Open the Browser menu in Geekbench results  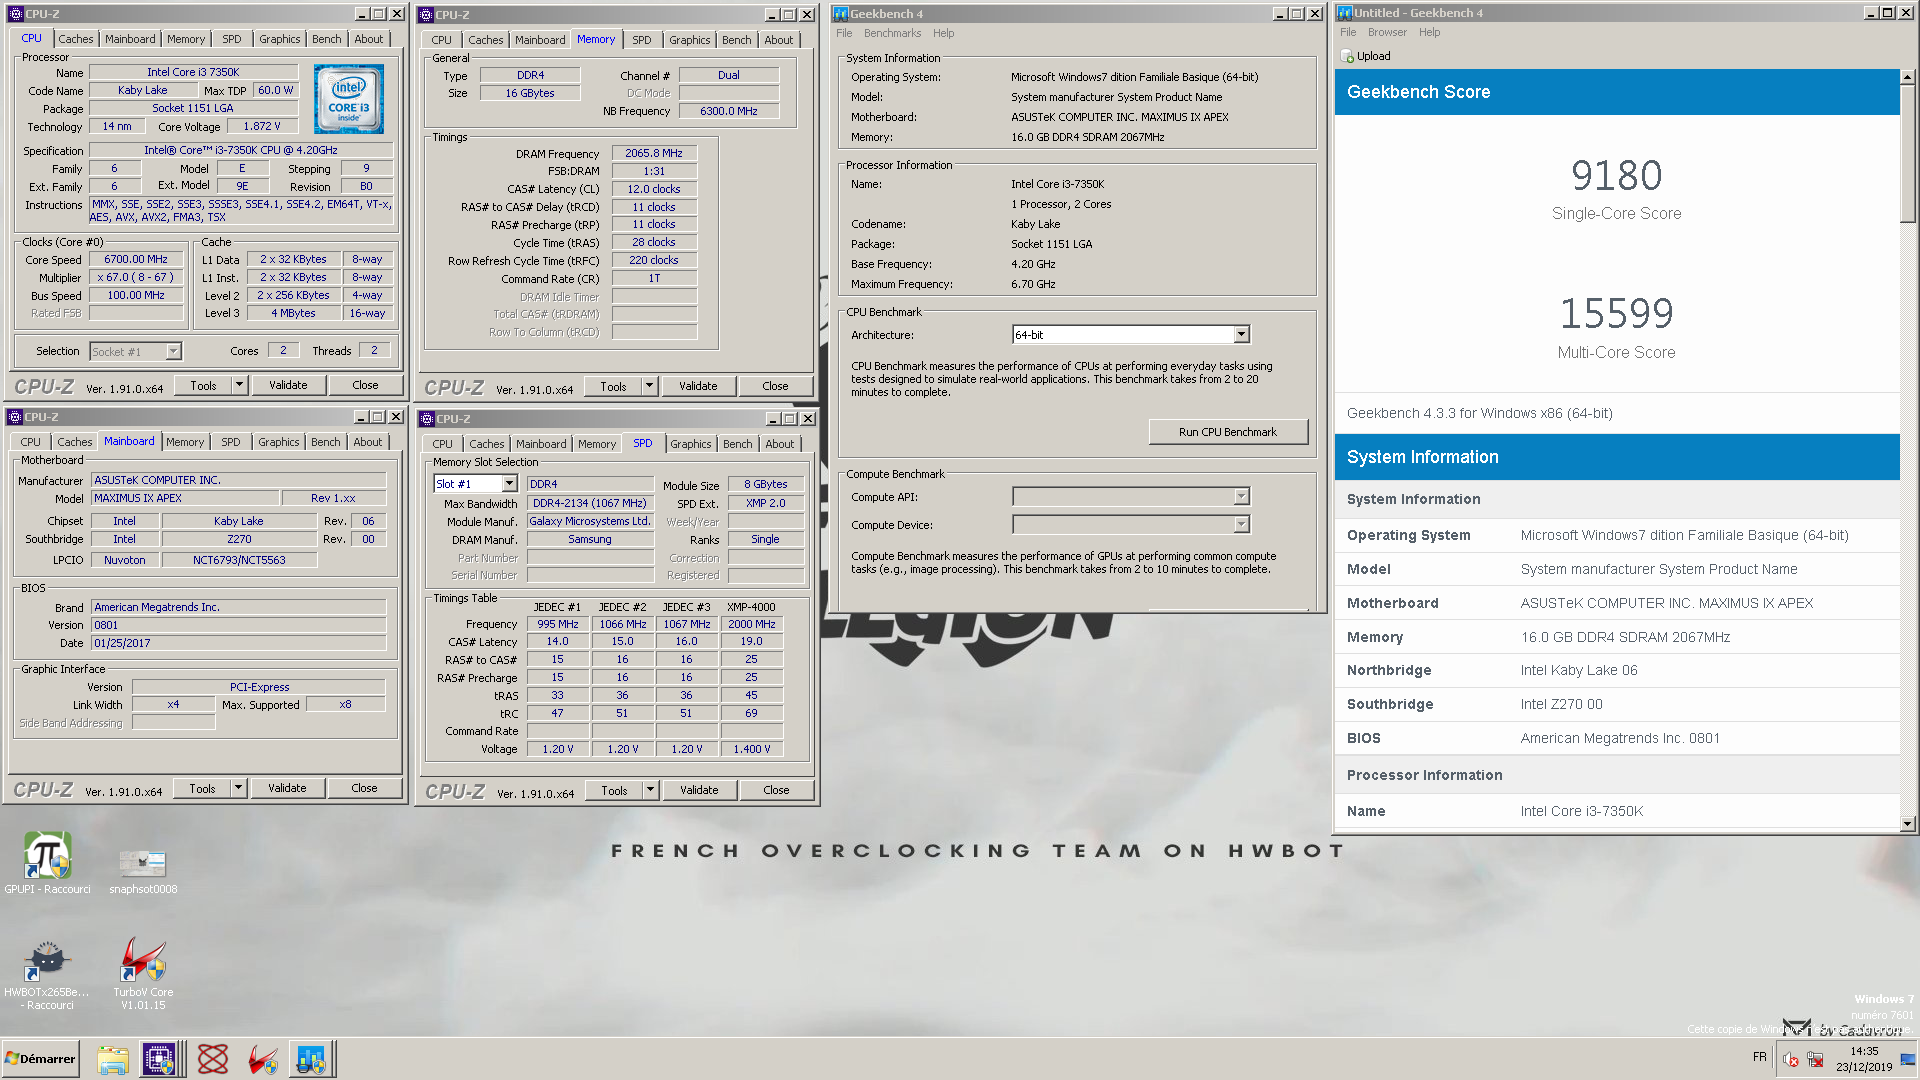(x=1387, y=32)
